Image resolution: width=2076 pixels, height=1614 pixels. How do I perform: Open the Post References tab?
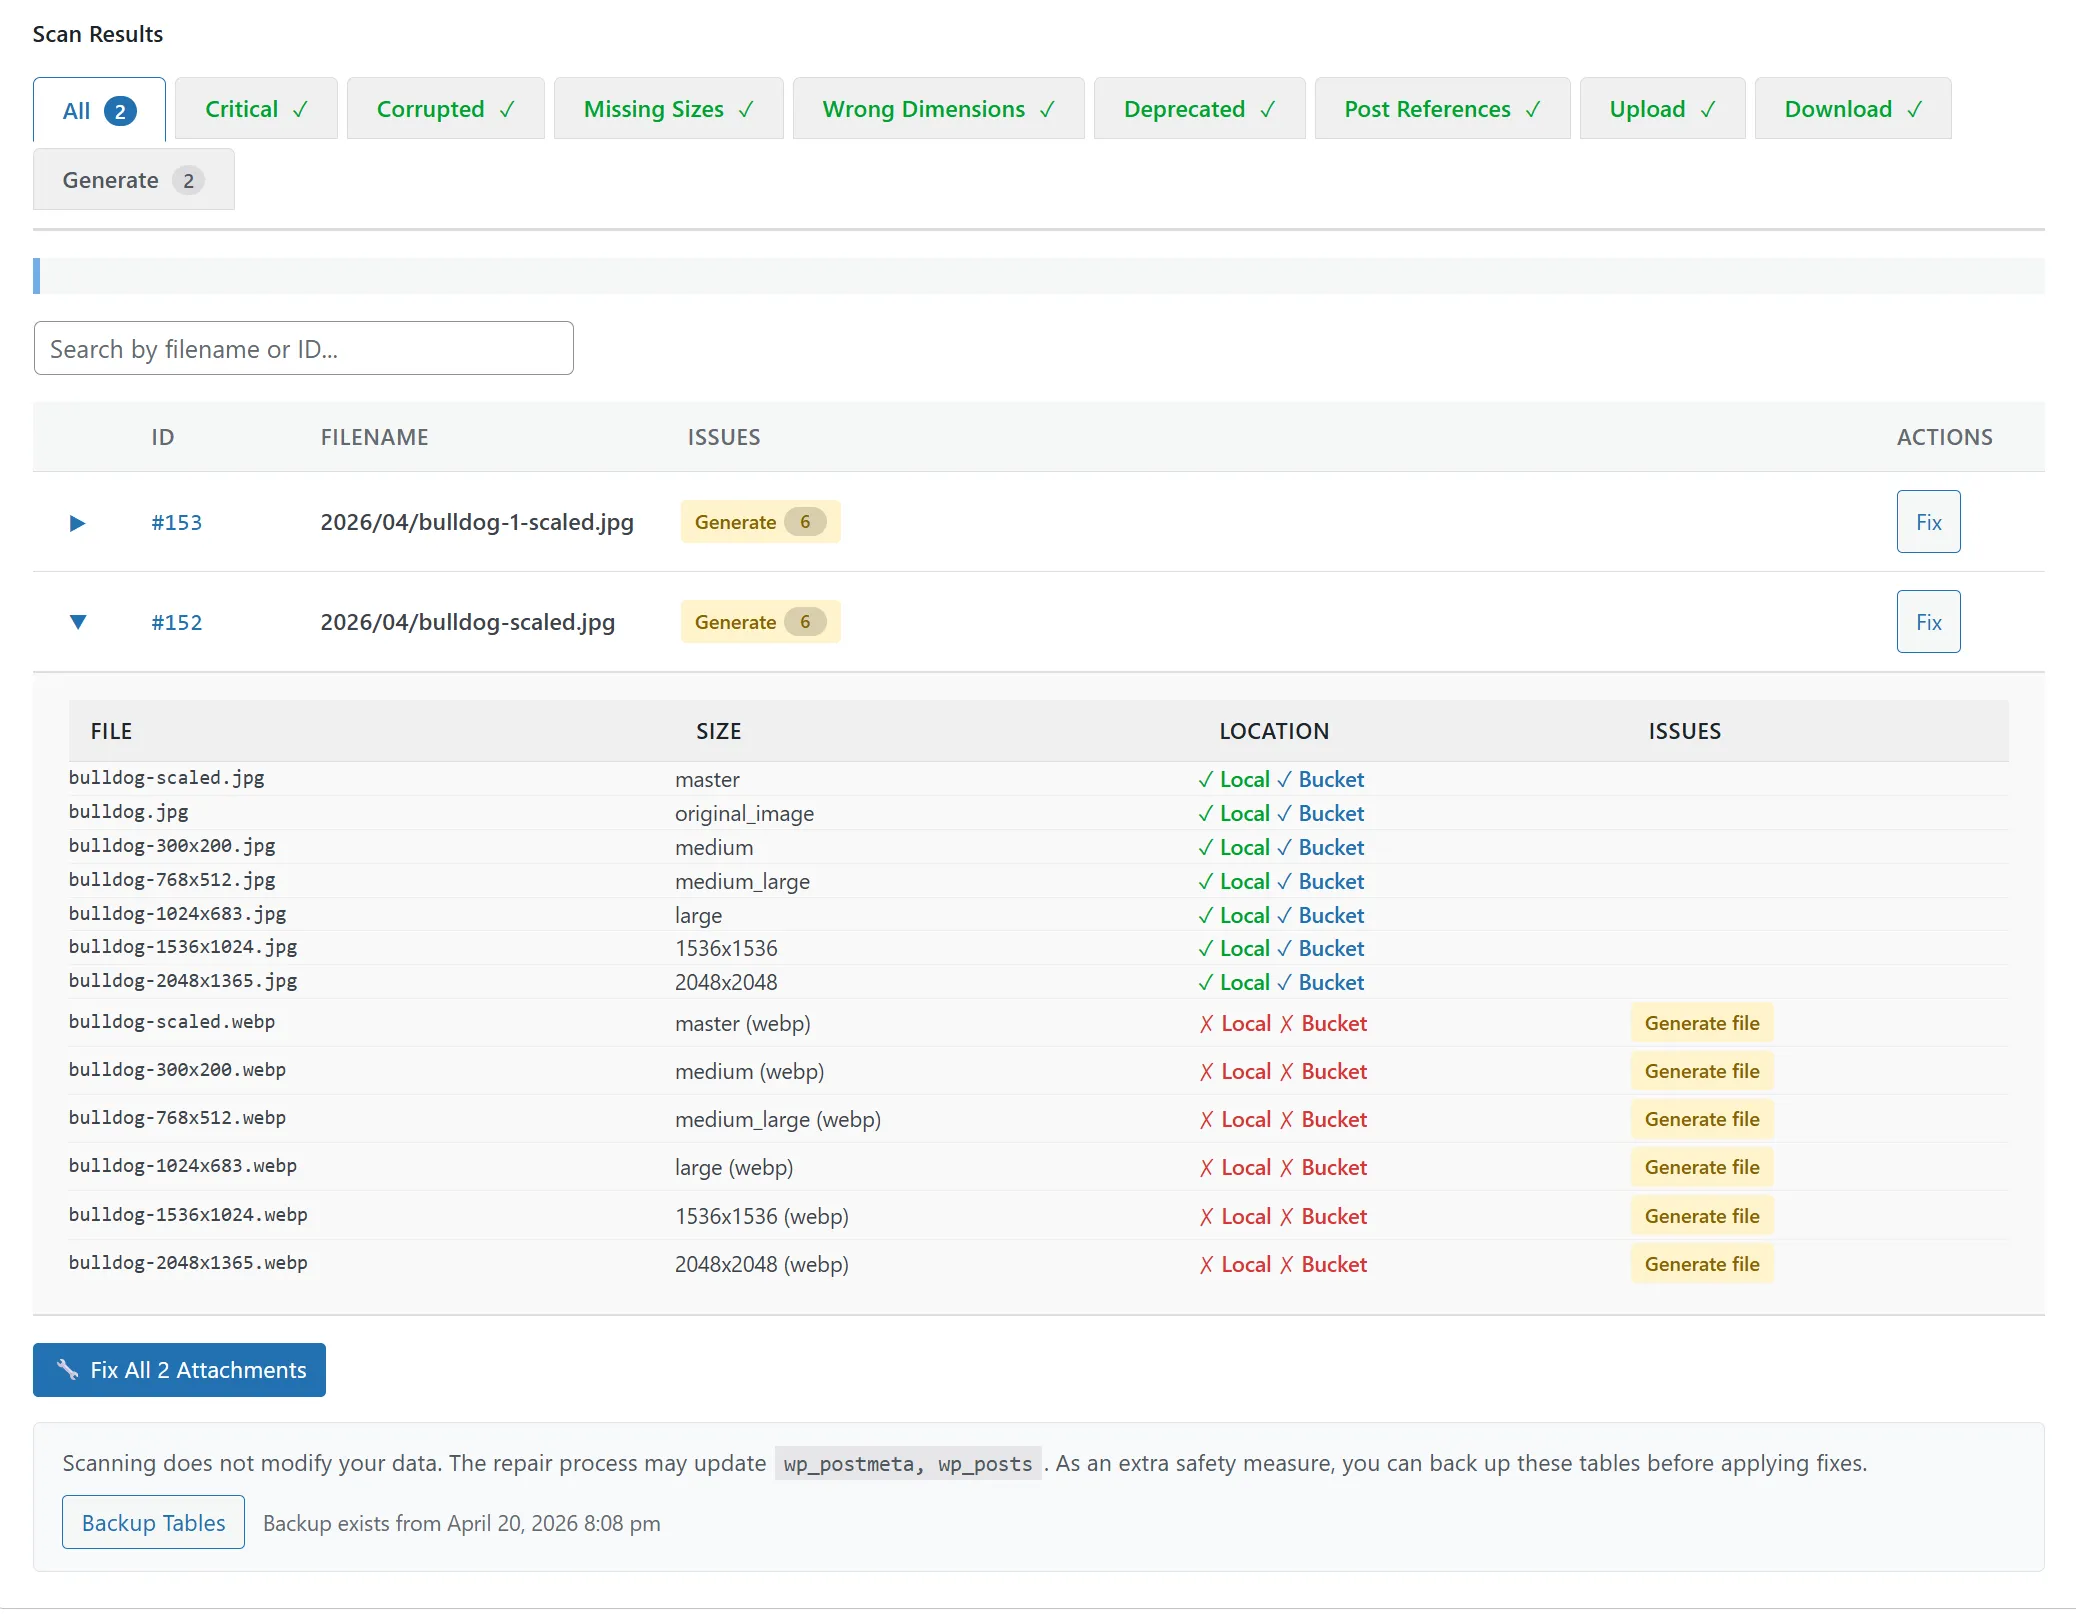coord(1442,109)
